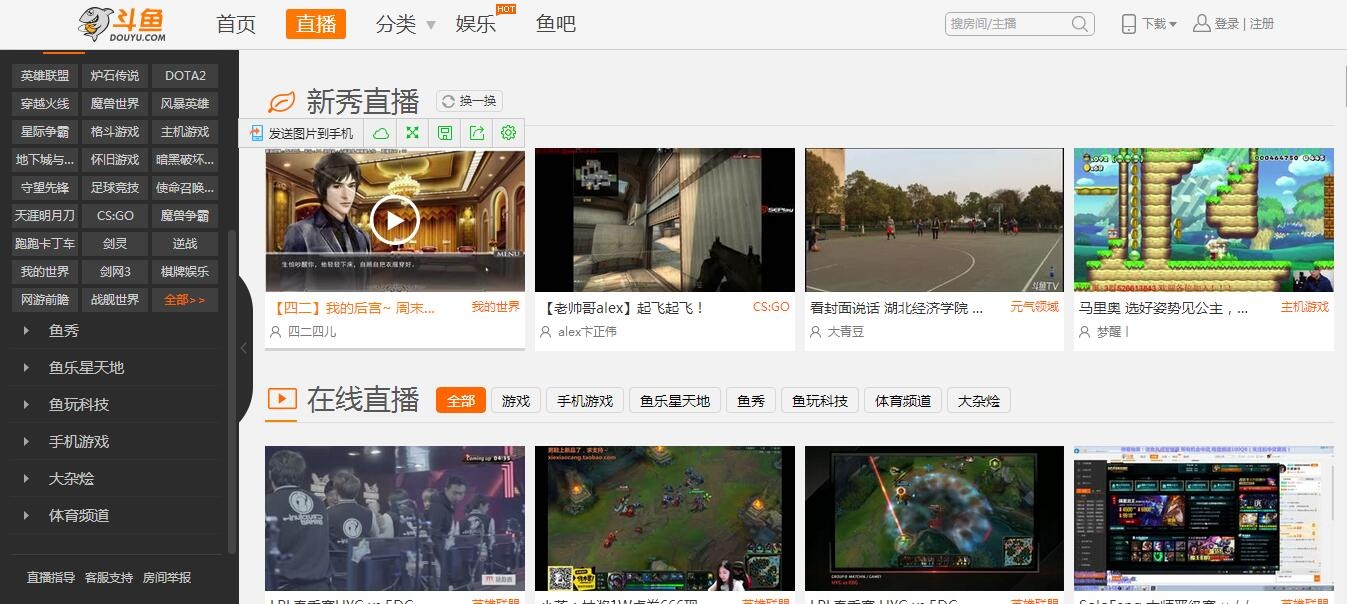Click the 穿越火线 game tag
1347x604 pixels.
[x=45, y=104]
